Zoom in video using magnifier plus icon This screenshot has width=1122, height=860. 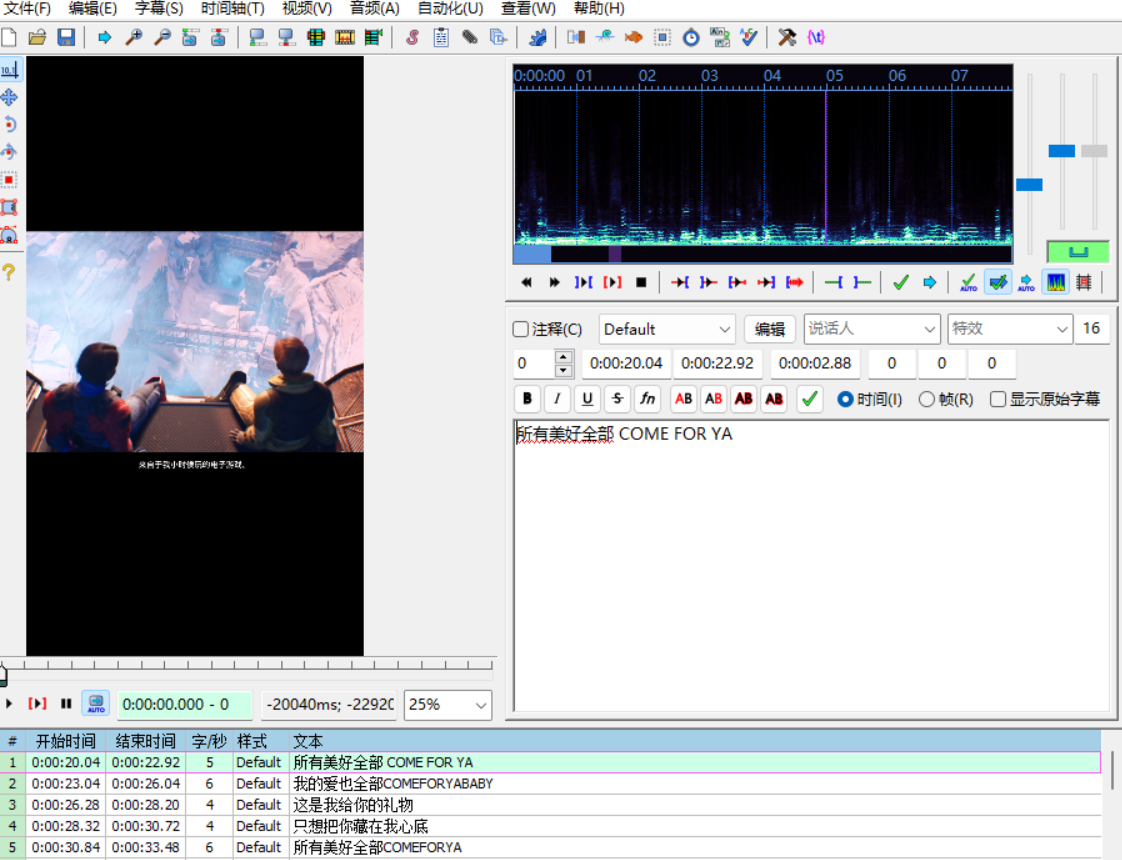pyautogui.click(x=133, y=37)
